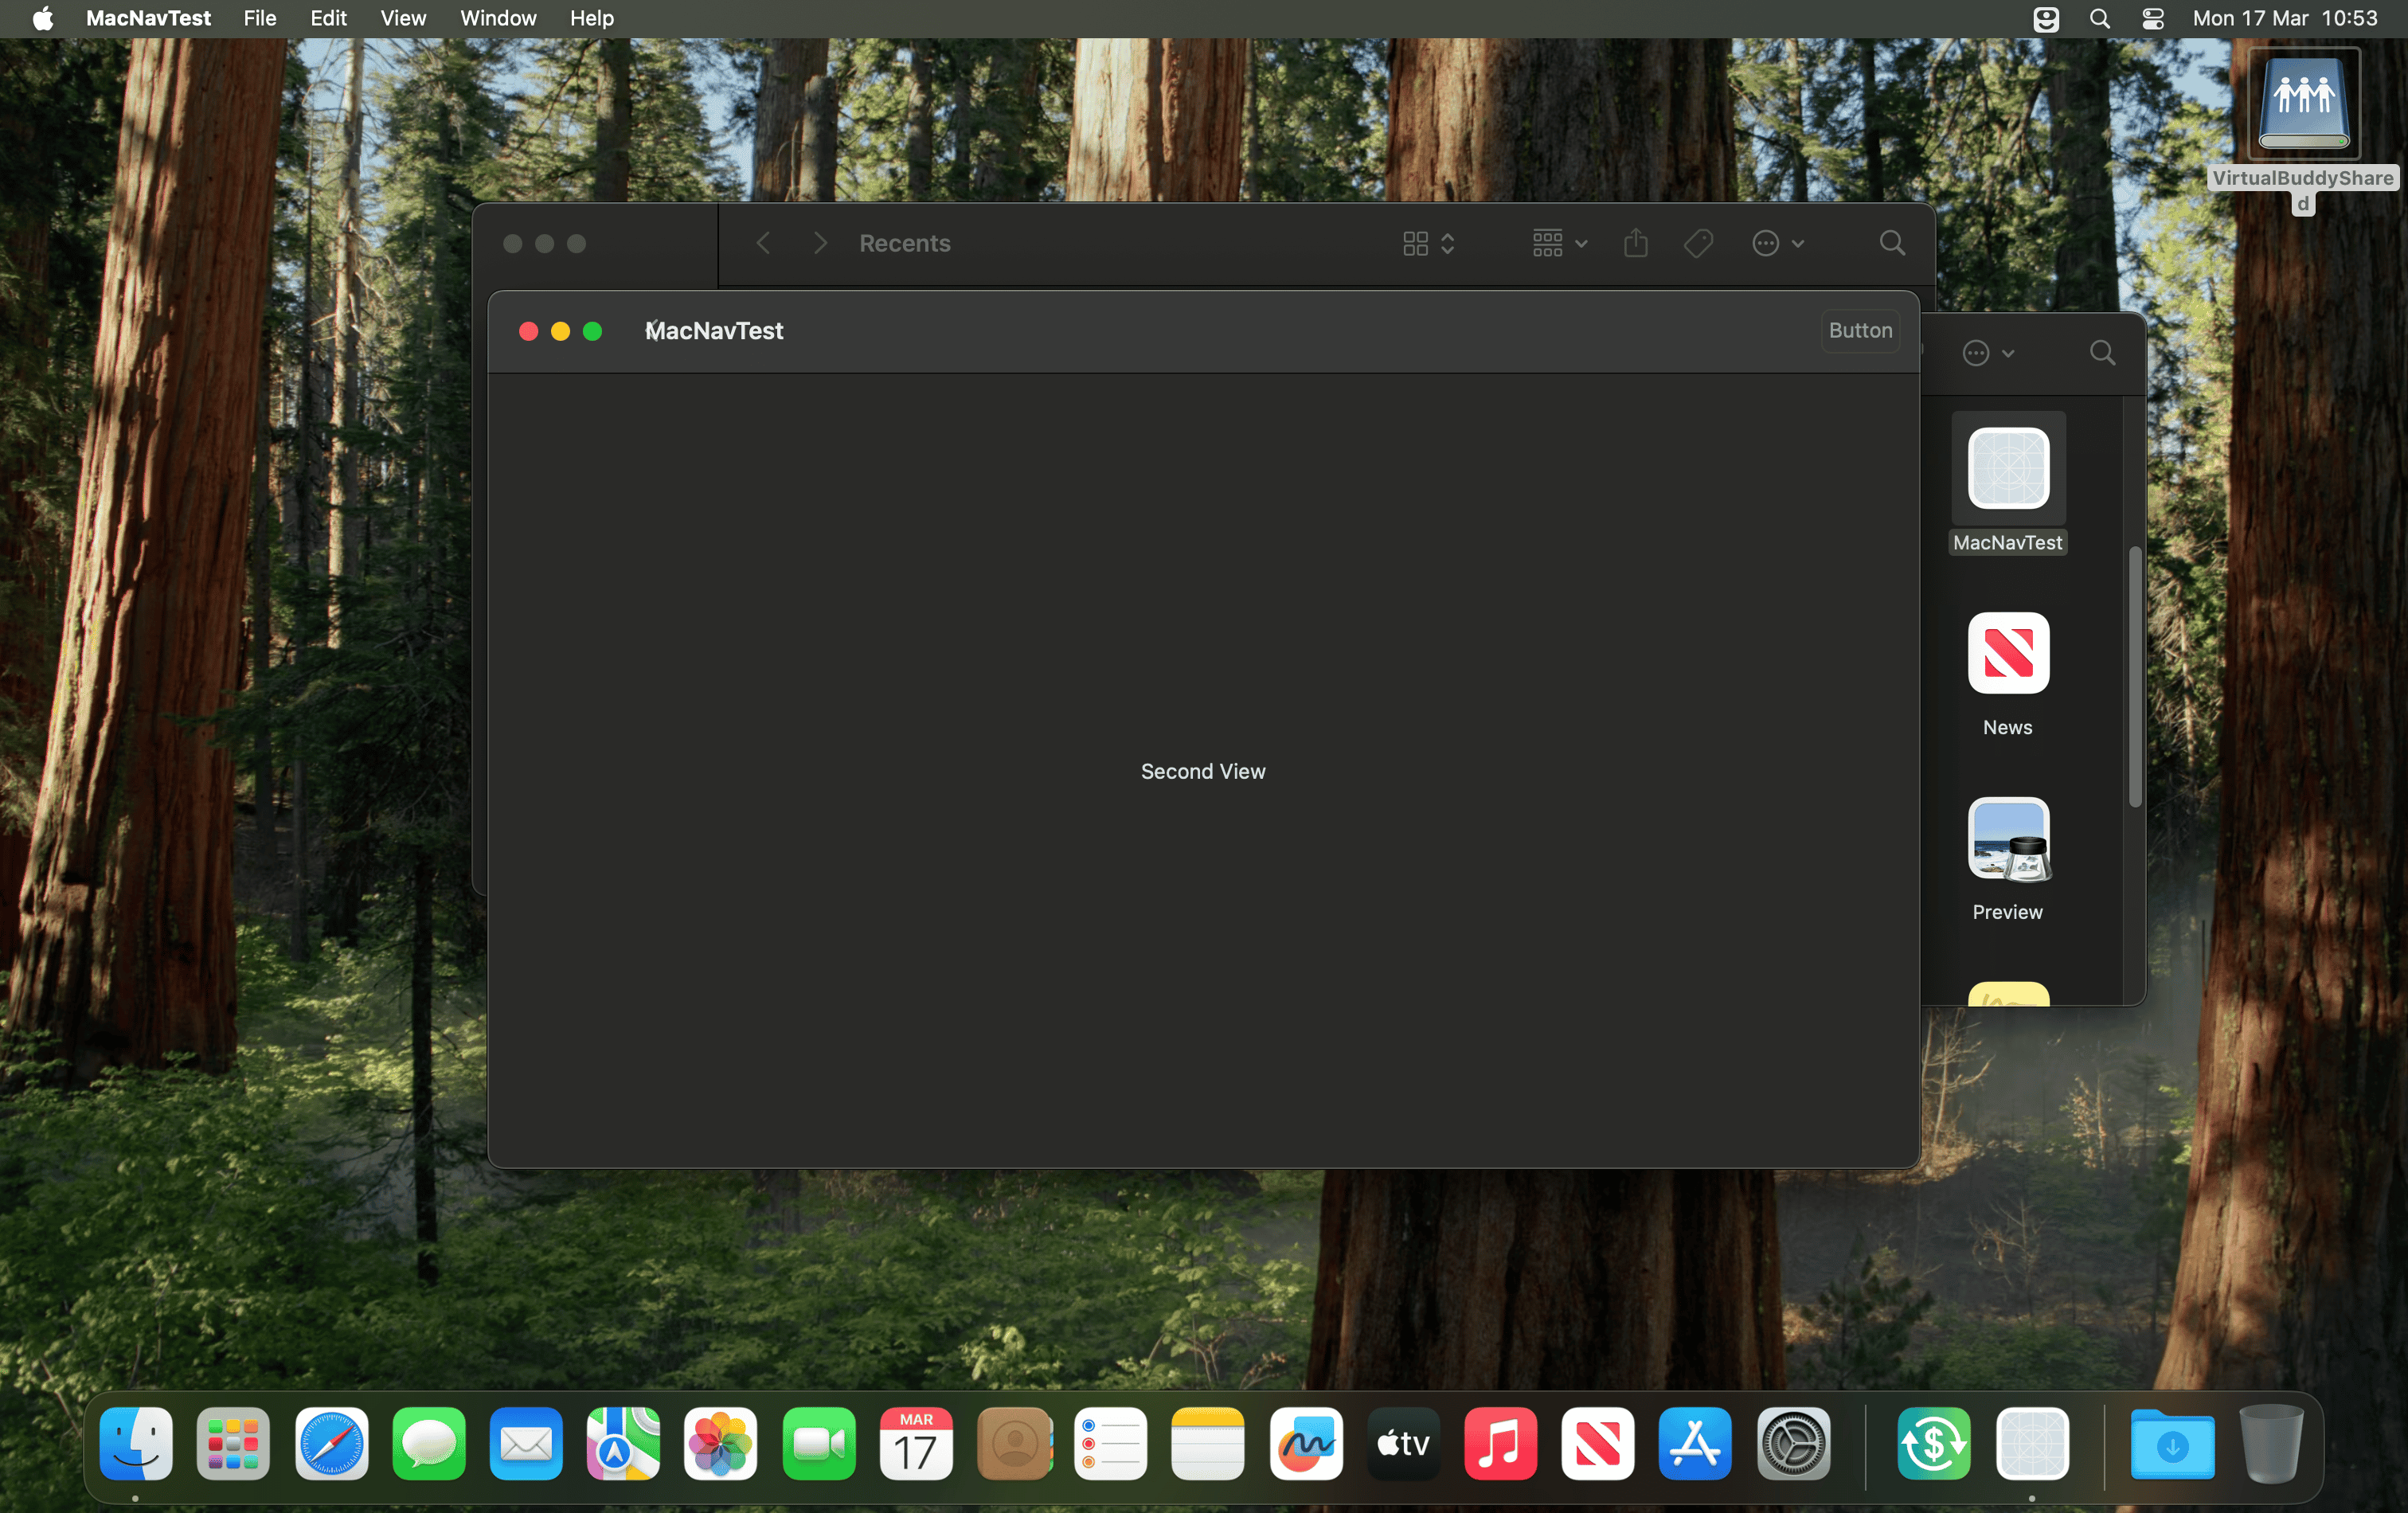Screen dimensions: 2408x1513
Task: Click the VirtualBuddy face icon in the menu bar
Action: (2045, 18)
